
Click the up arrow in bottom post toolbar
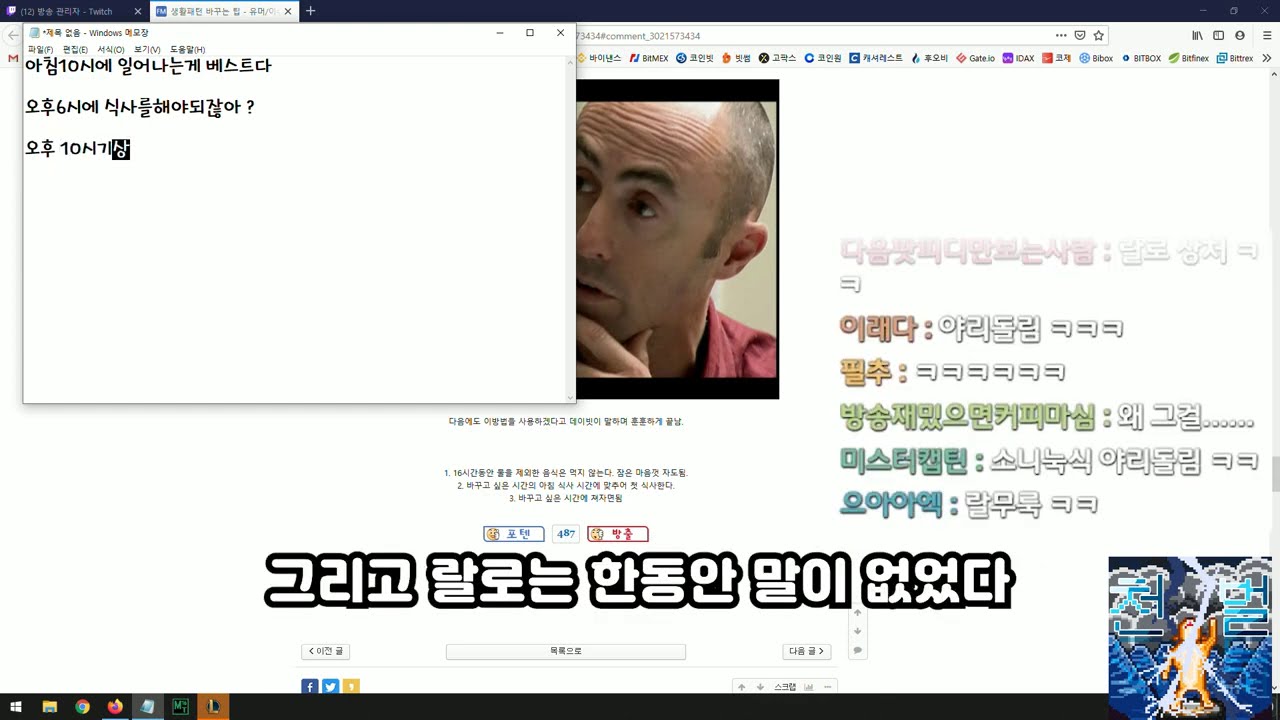click(741, 687)
